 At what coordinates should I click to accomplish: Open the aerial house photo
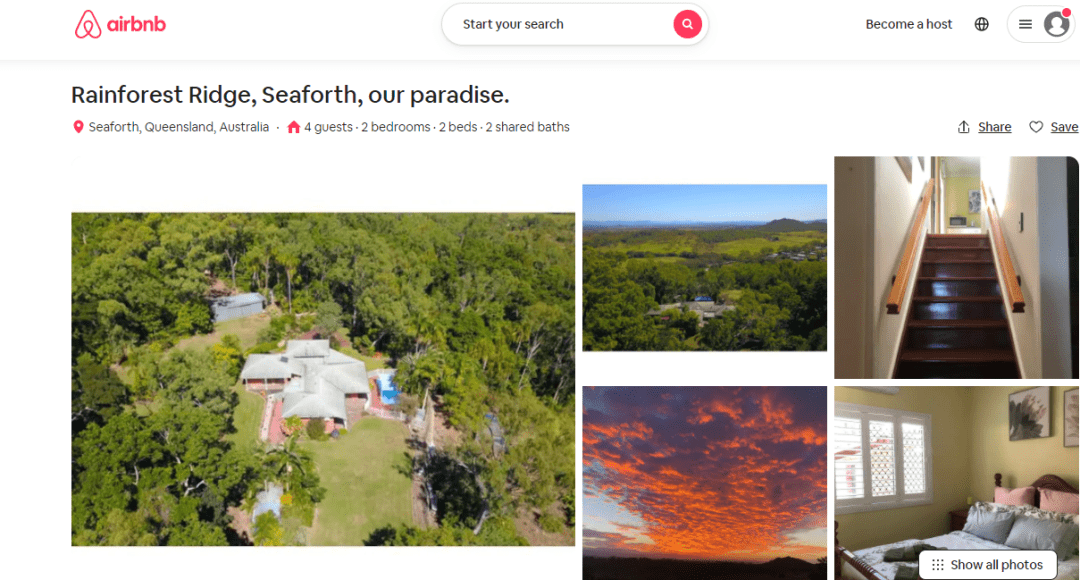tap(323, 379)
